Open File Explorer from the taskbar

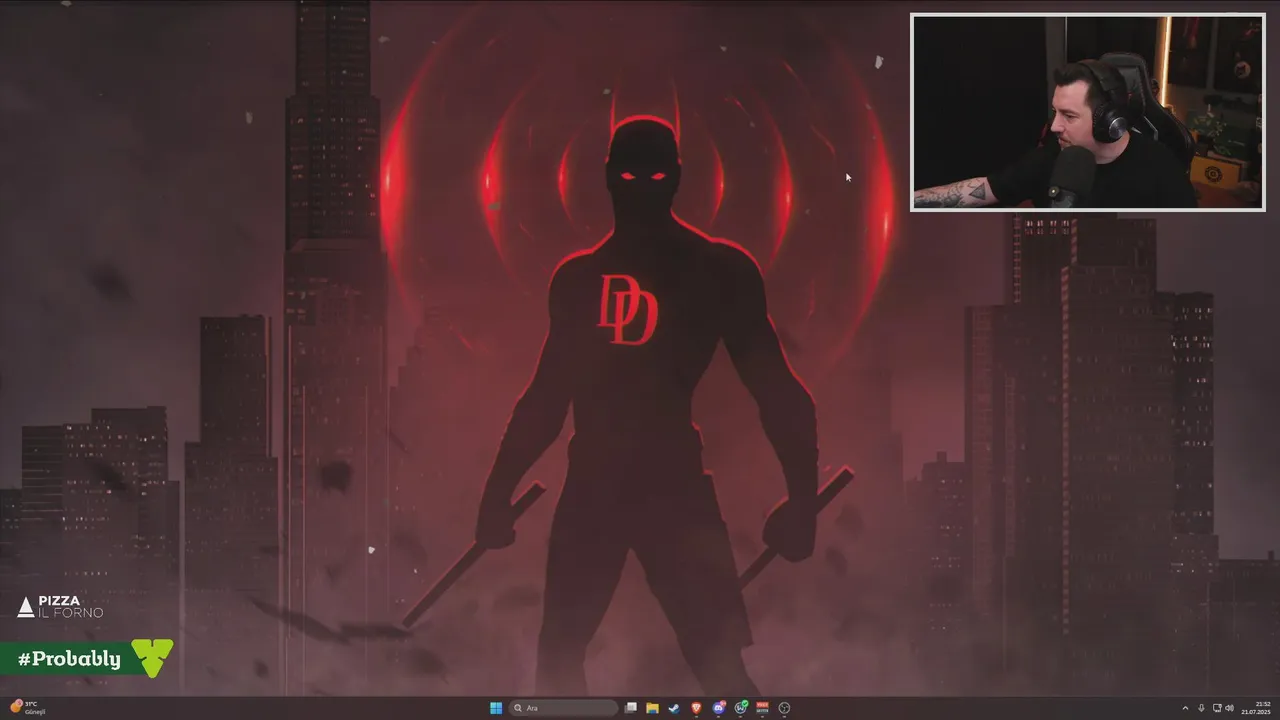652,708
